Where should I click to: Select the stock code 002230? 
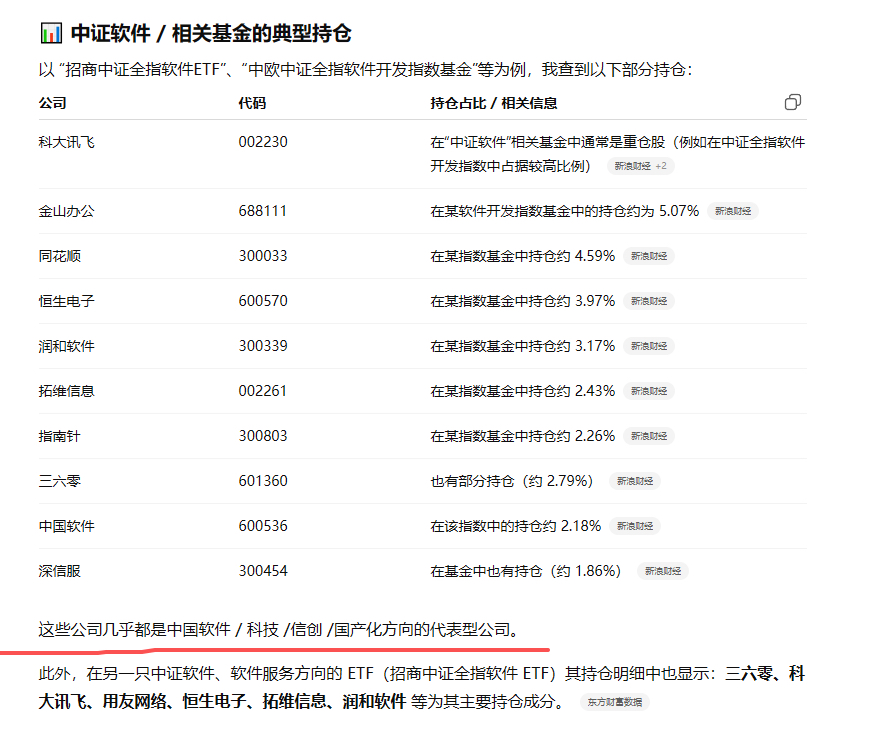click(x=263, y=142)
